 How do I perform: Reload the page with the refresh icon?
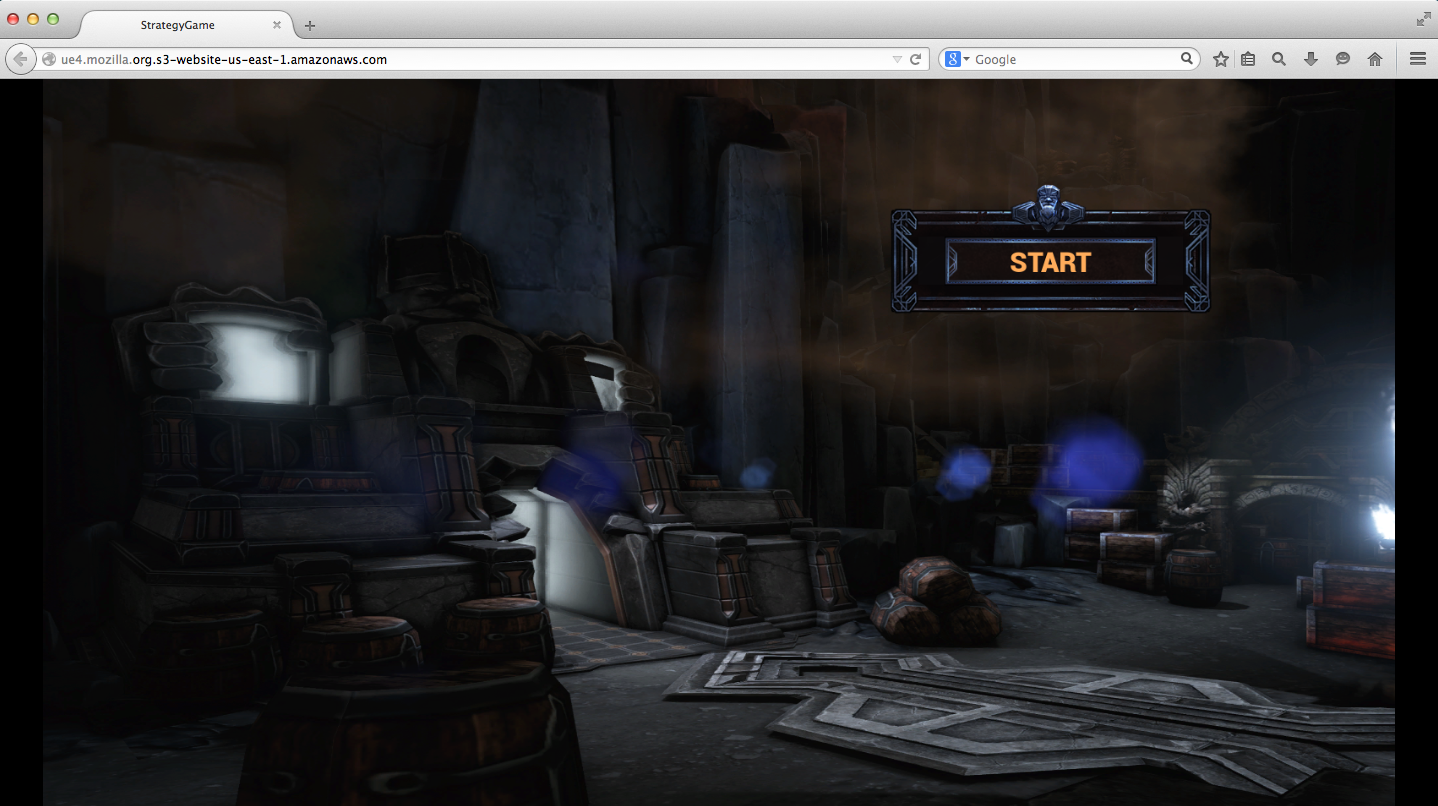point(915,59)
